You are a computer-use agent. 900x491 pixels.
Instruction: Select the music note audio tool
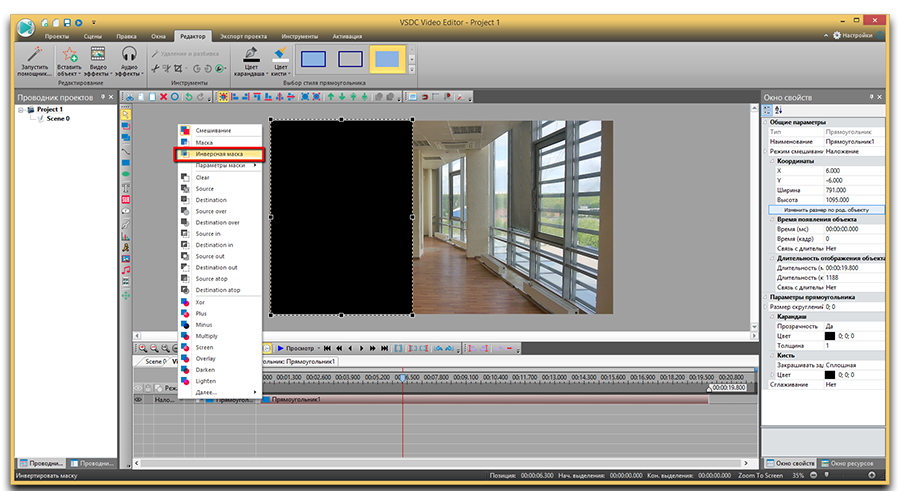126,270
